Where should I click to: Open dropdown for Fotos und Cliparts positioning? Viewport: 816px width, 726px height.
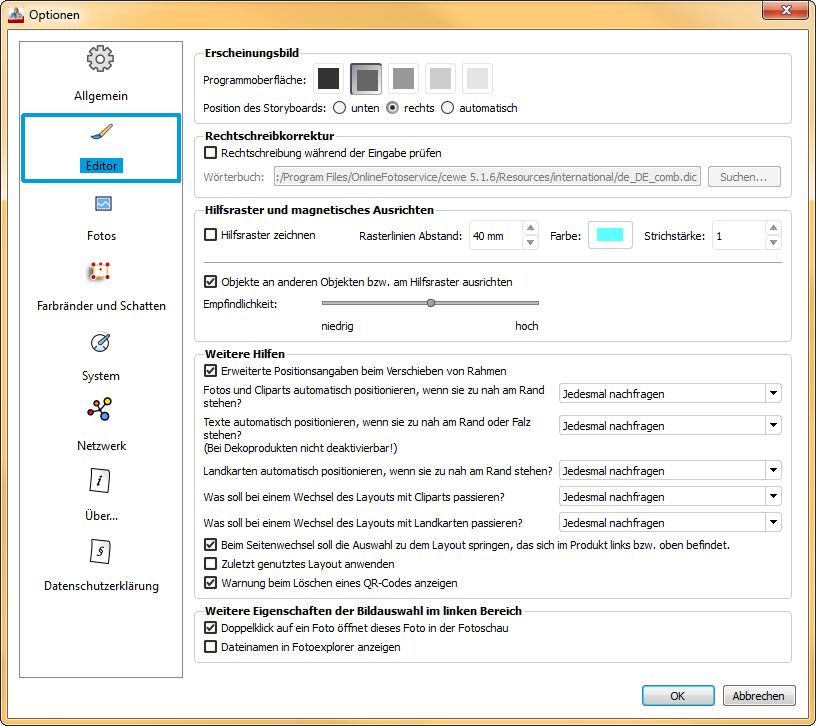(x=772, y=394)
